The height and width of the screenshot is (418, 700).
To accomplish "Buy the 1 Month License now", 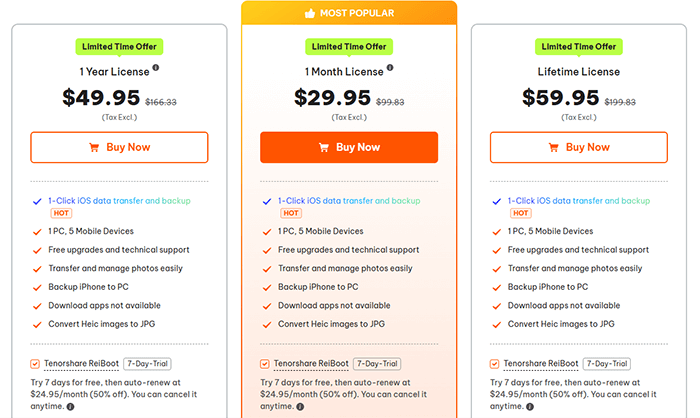I will point(349,147).
